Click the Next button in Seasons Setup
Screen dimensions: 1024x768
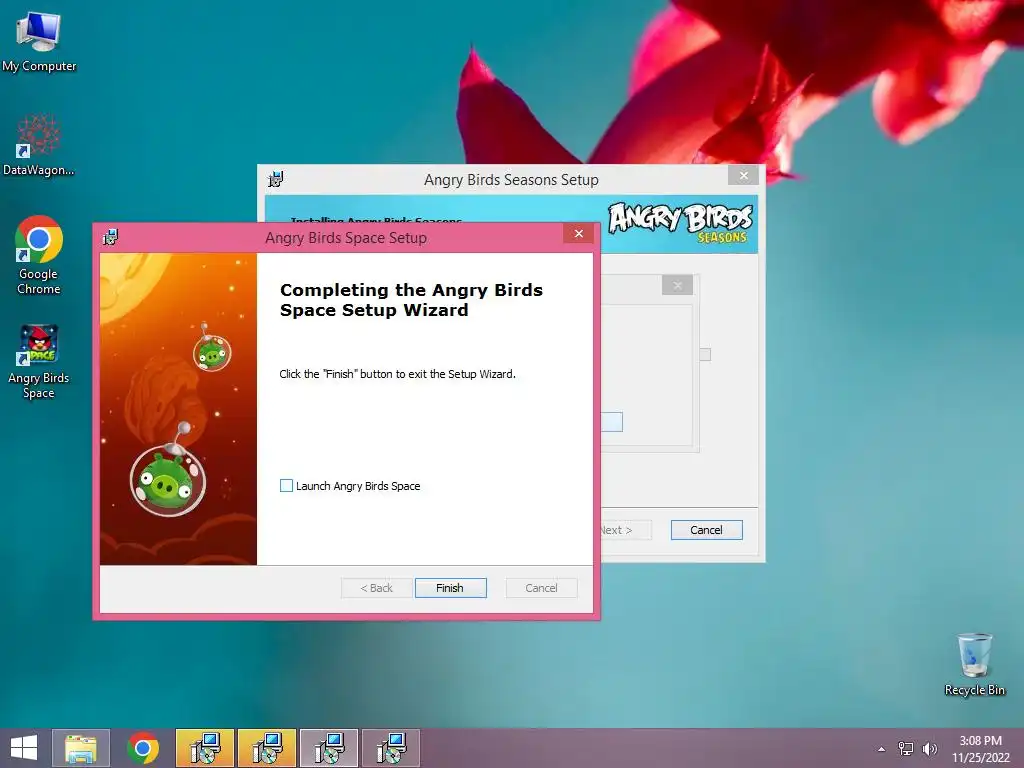(626, 530)
